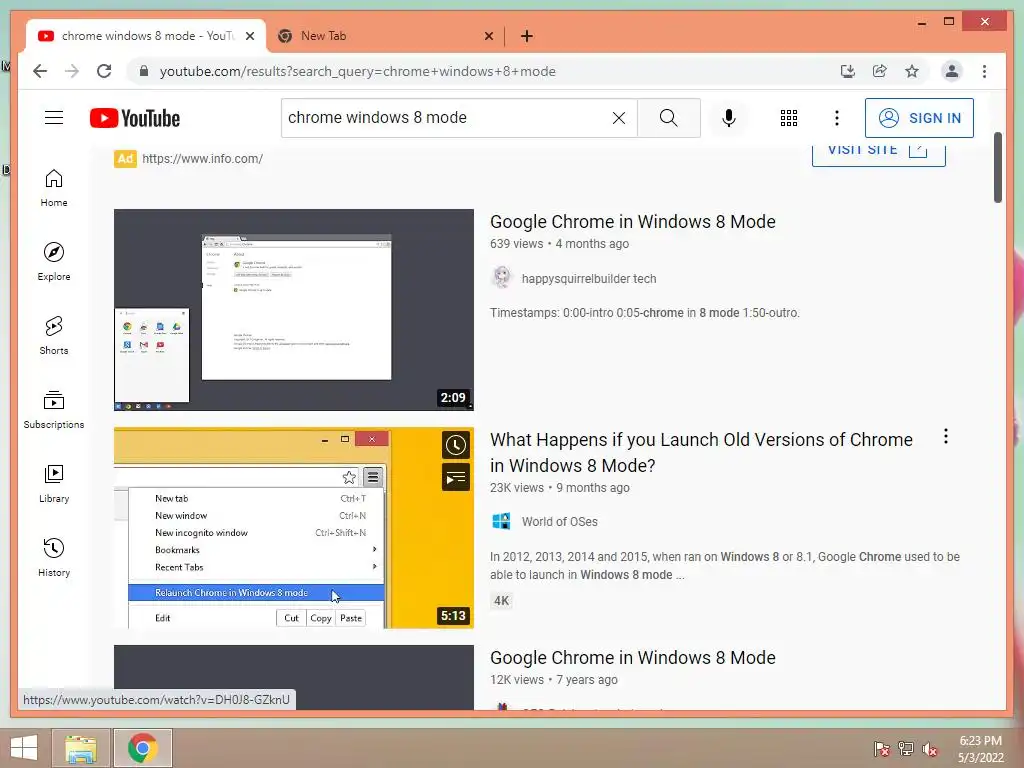Open the Windows Start button
This screenshot has width=1024, height=768.
pos(24,748)
